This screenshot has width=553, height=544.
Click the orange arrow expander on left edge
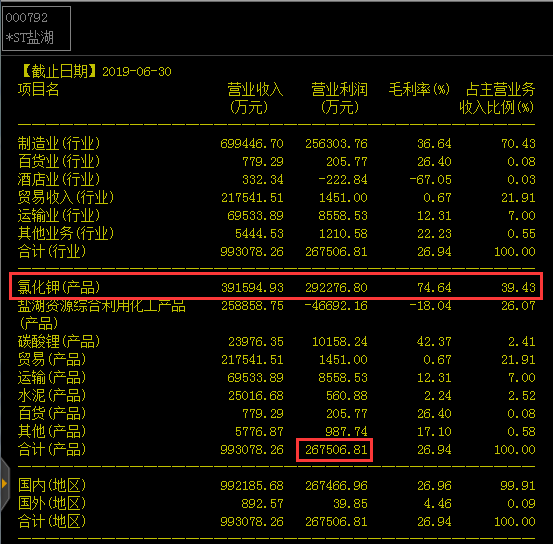[x=4, y=483]
